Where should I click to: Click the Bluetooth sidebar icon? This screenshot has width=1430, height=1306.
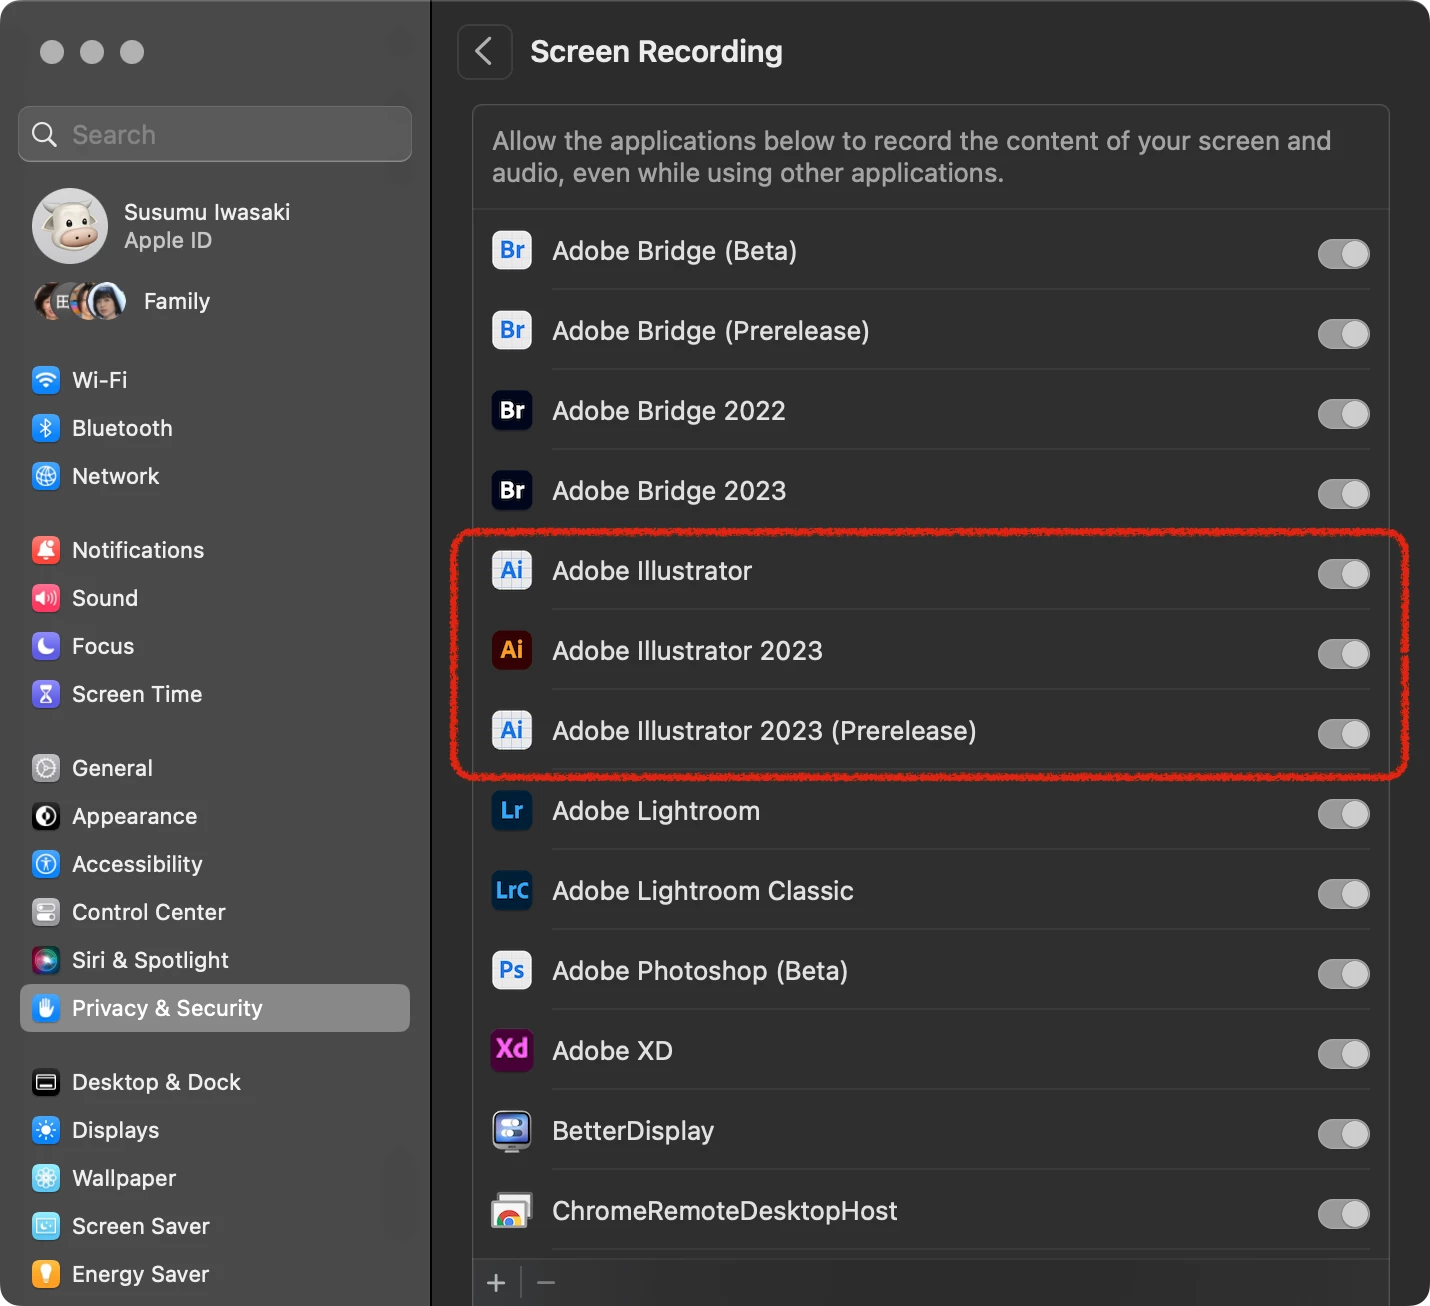pos(46,428)
